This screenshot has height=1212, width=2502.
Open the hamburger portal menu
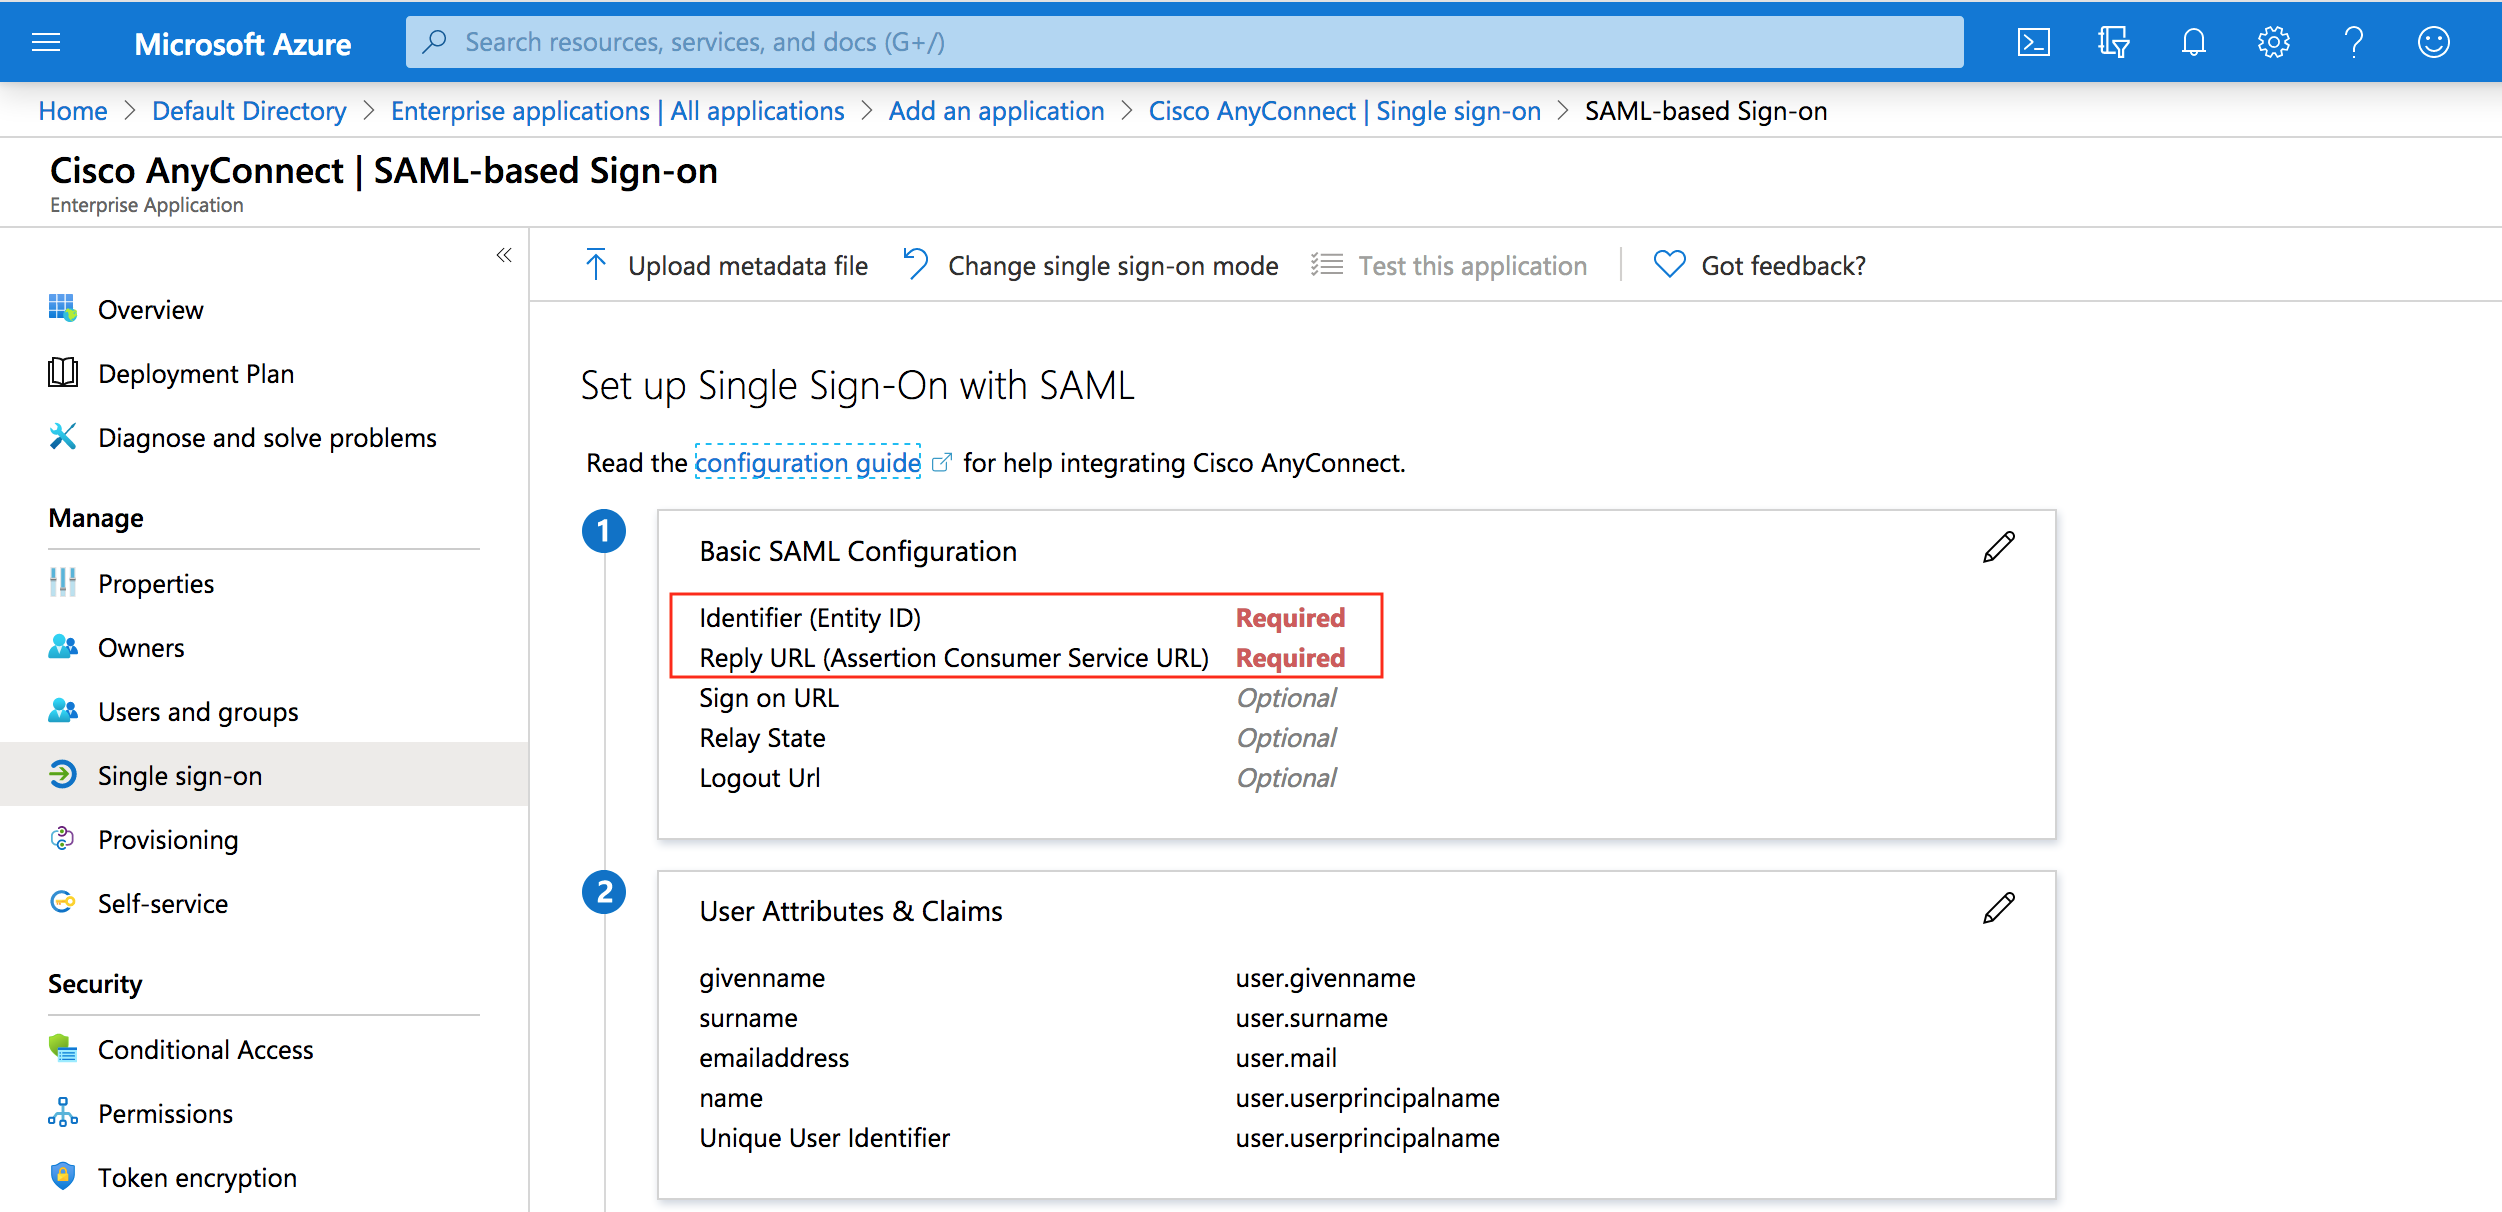(46, 42)
